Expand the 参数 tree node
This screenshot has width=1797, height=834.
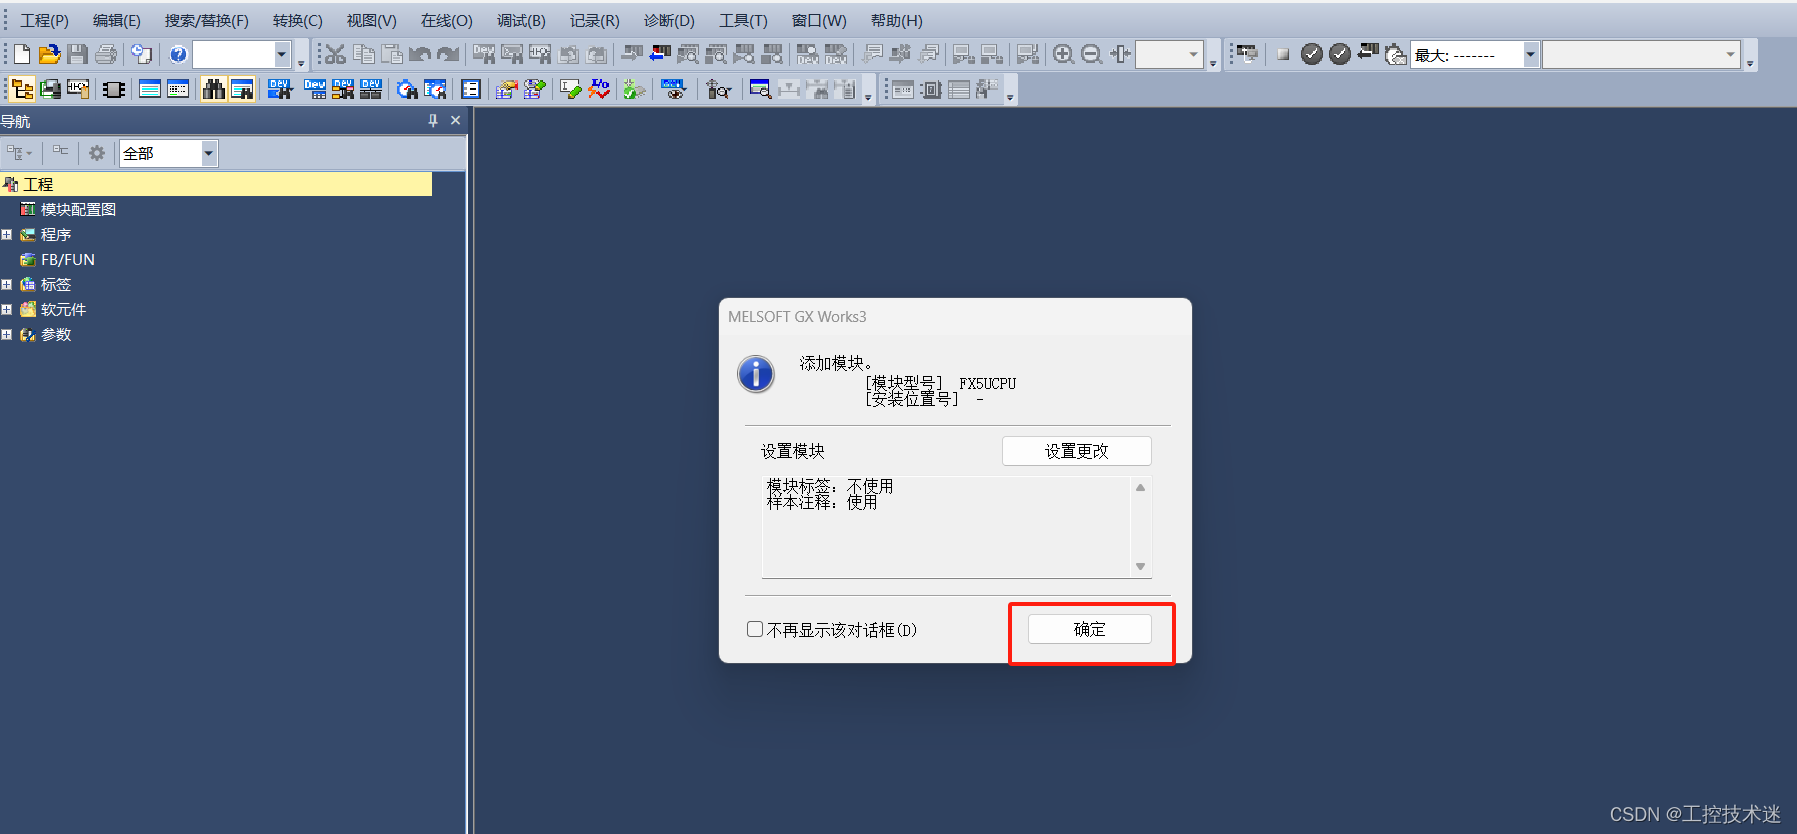[x=6, y=334]
